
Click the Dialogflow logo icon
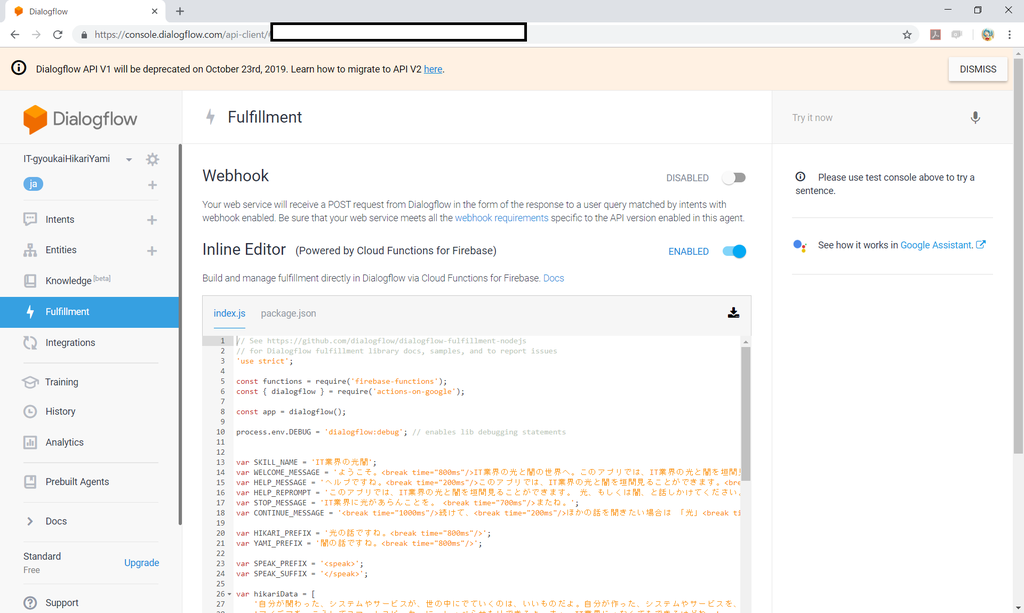click(35, 119)
